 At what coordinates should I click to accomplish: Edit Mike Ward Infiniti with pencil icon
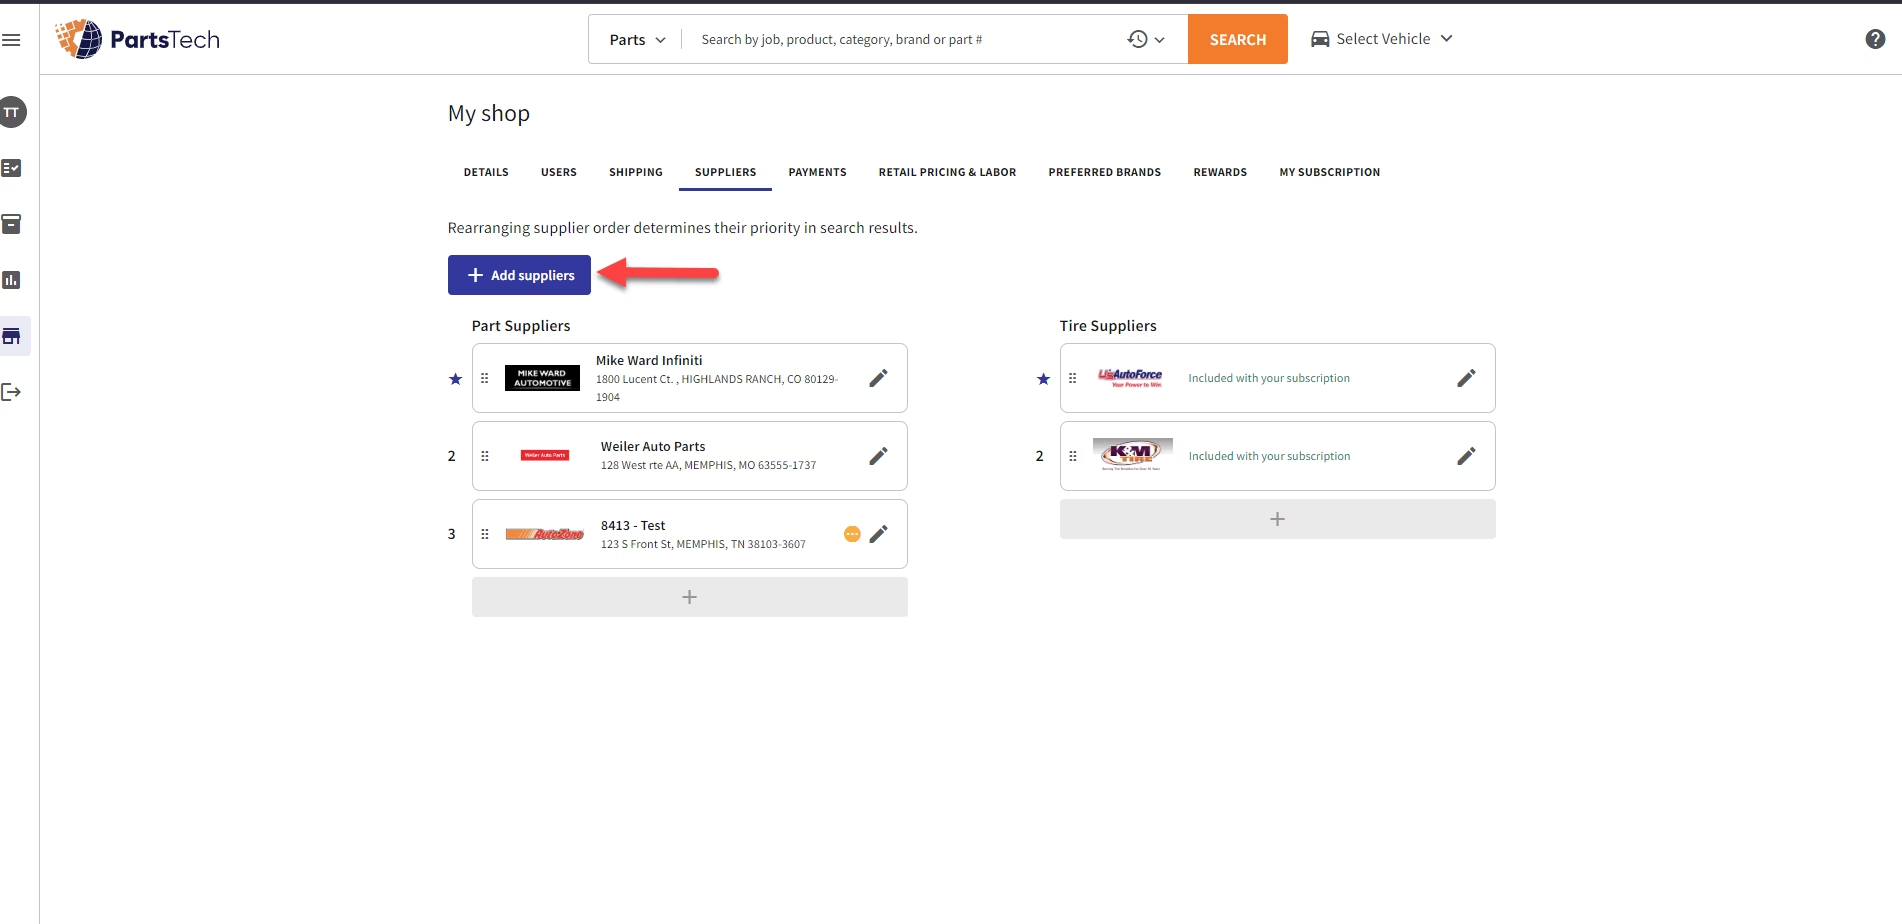click(x=878, y=378)
